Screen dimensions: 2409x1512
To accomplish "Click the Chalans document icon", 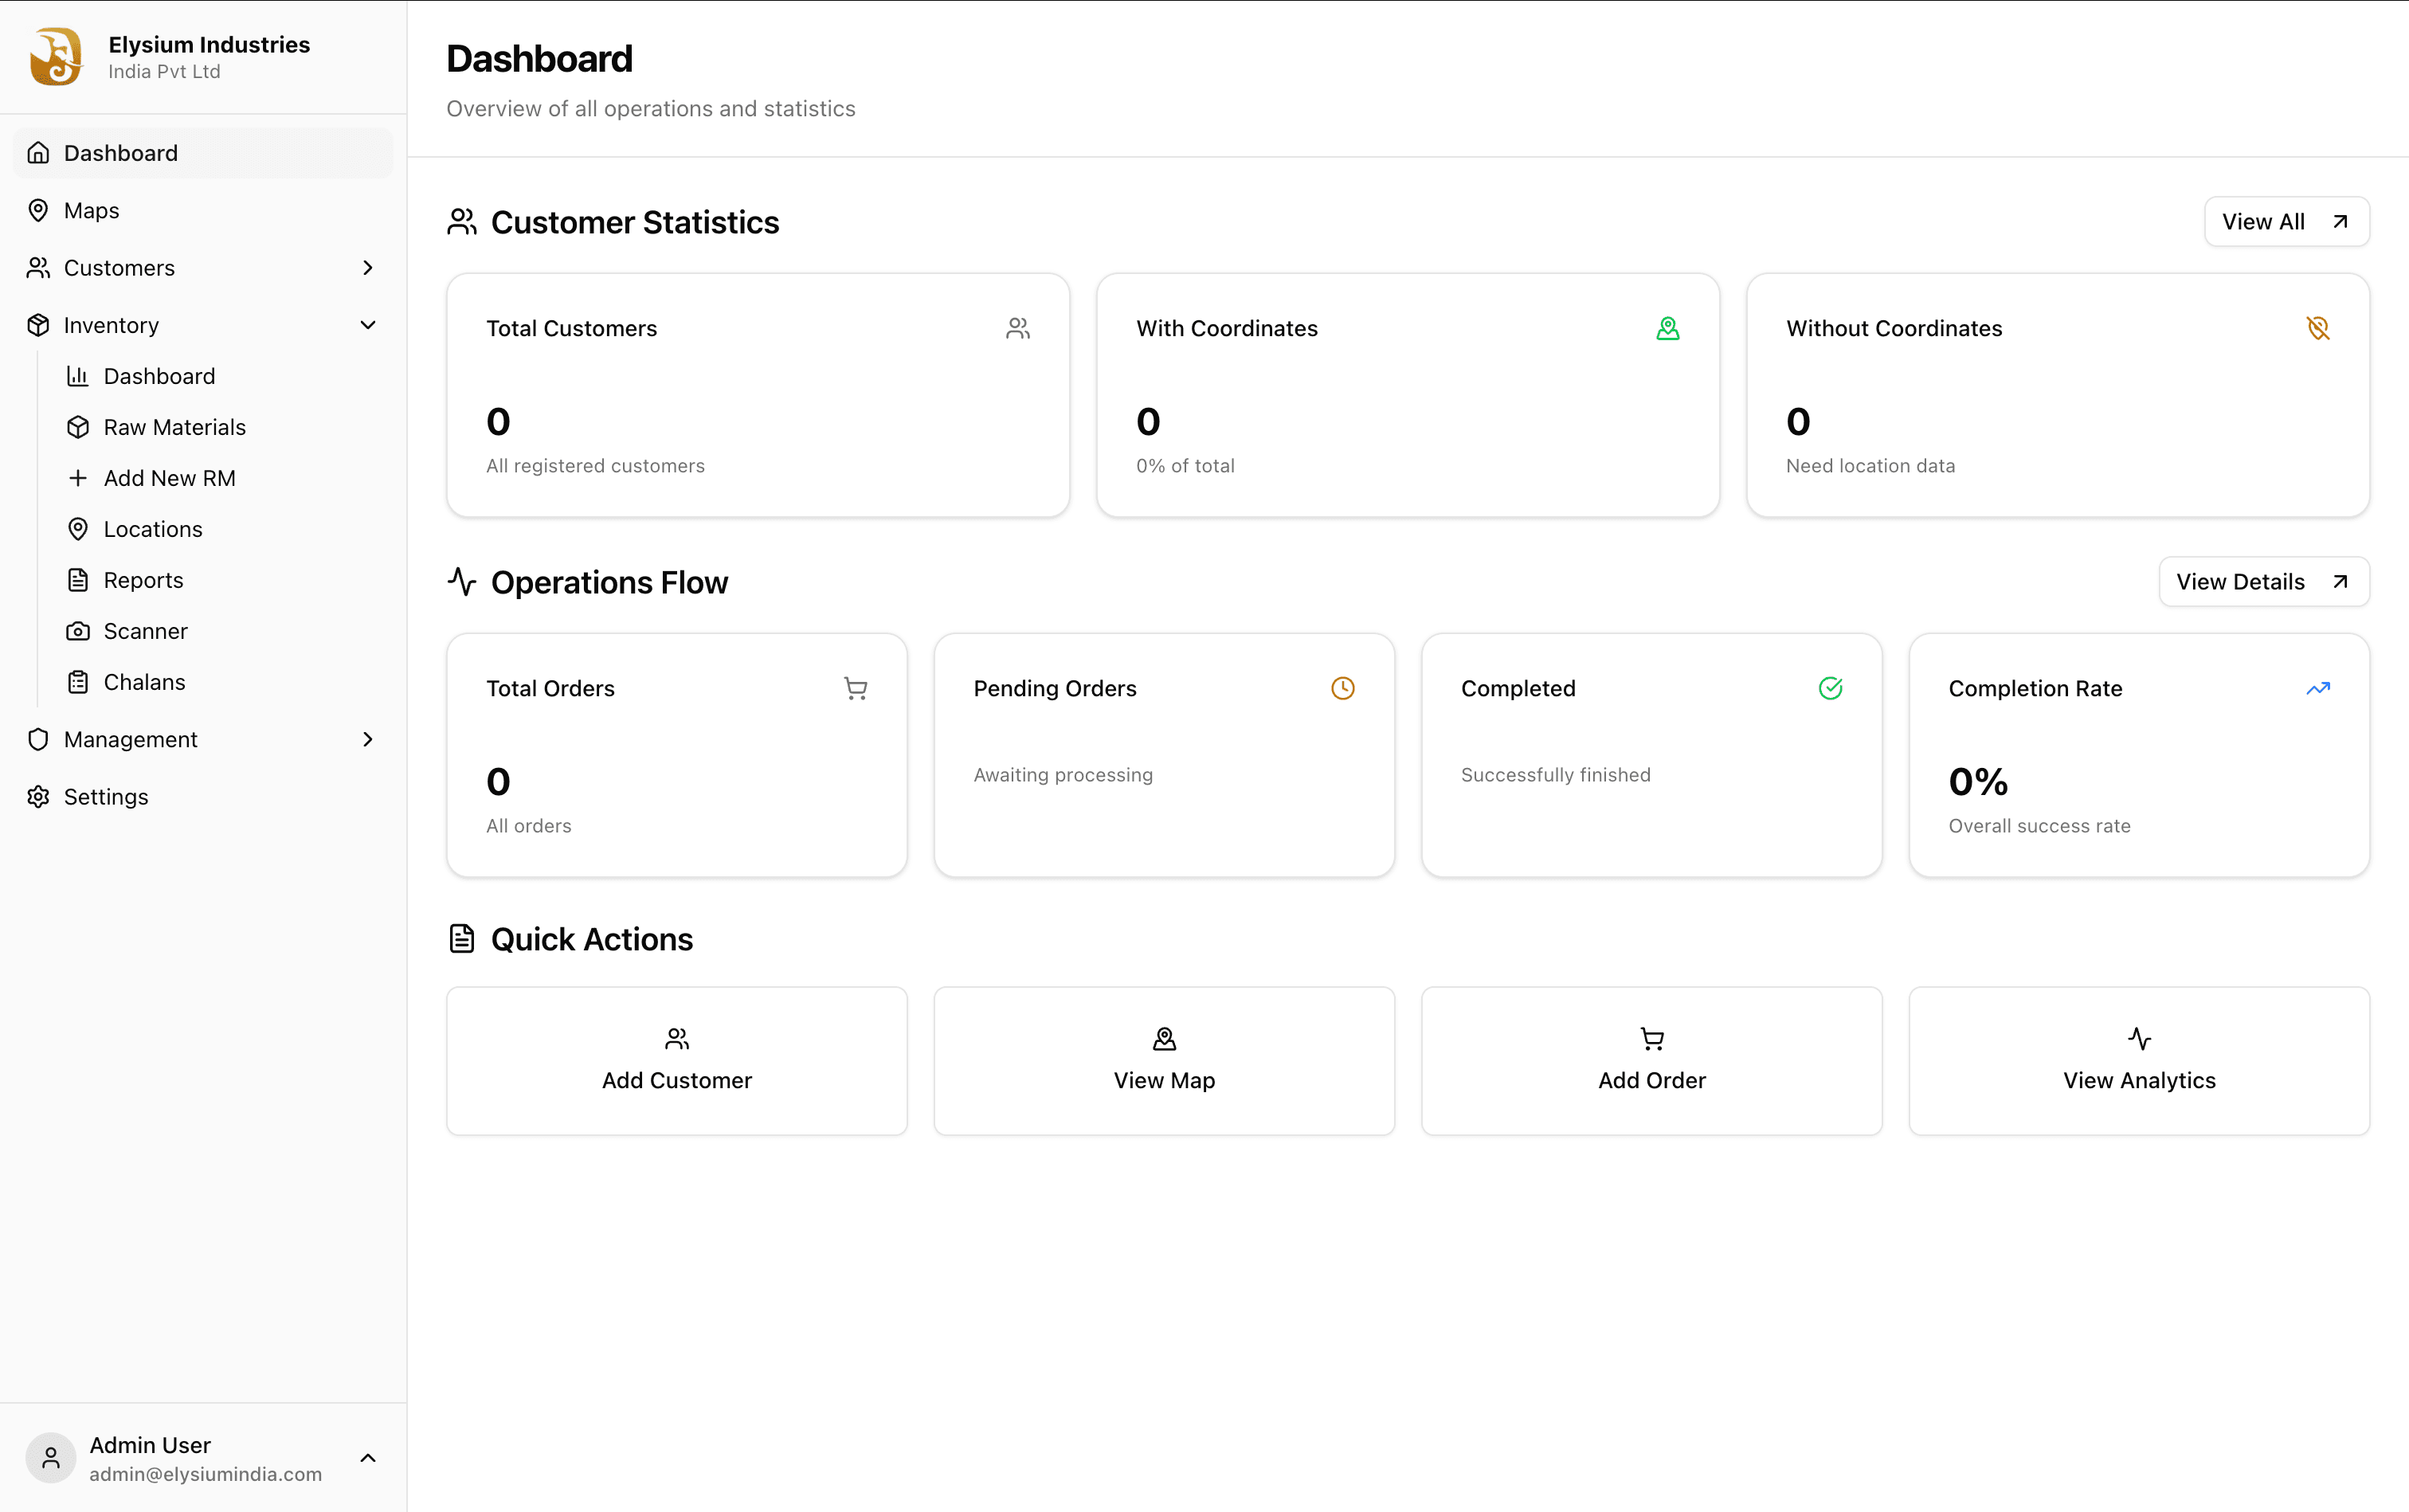I will (78, 681).
